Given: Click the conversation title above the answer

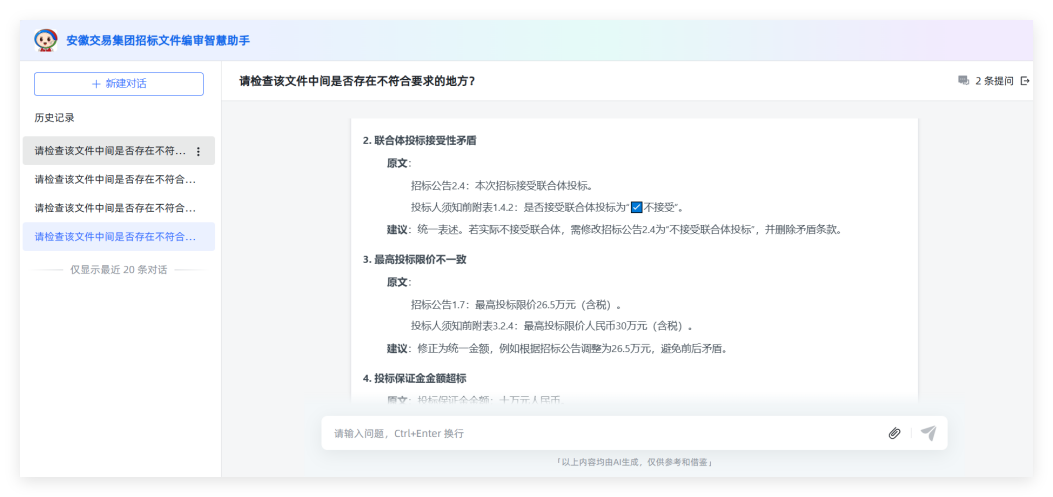Looking at the screenshot, I should 357,81.
